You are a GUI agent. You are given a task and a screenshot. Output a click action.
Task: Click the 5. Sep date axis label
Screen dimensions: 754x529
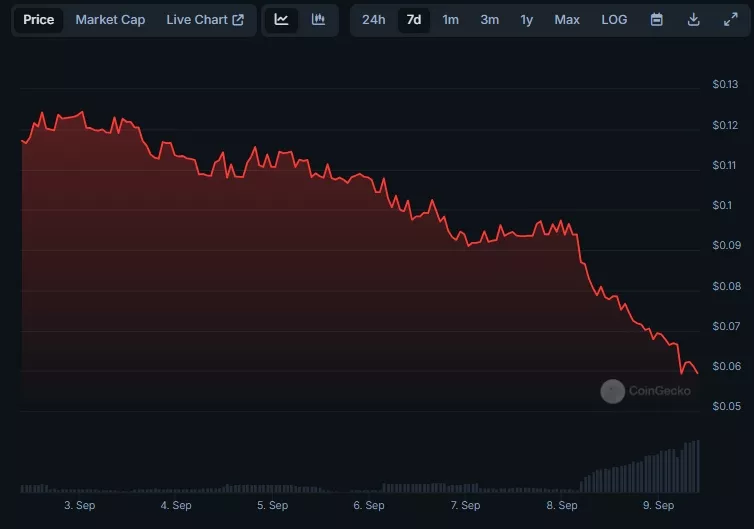[x=272, y=505]
